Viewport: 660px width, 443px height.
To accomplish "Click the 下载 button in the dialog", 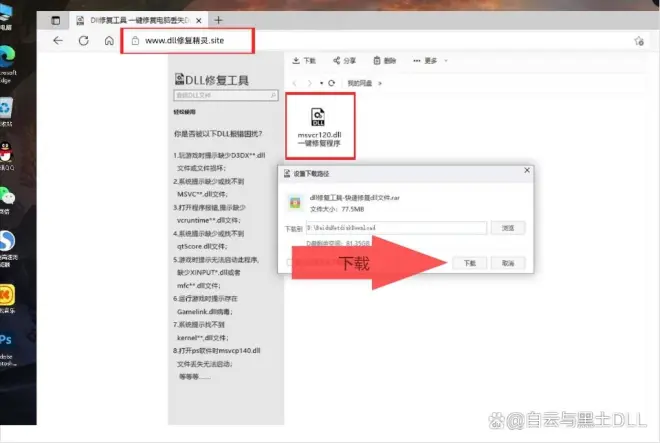I will pyautogui.click(x=470, y=262).
